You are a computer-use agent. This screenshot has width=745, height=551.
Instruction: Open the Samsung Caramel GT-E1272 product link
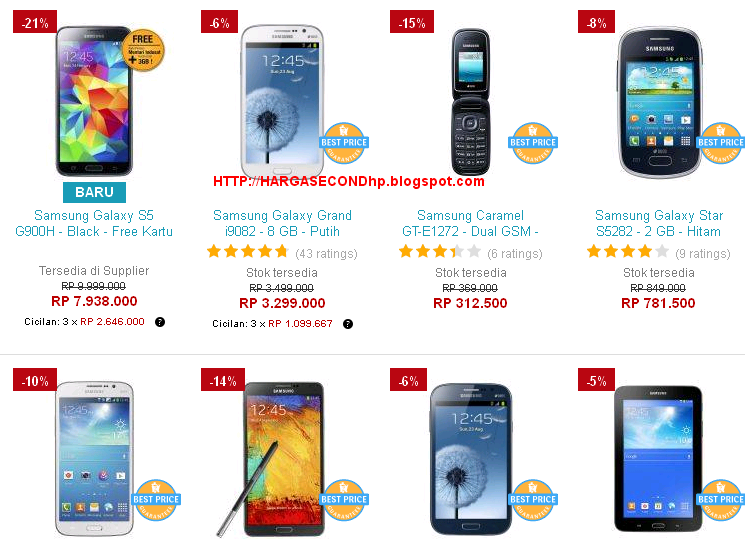[470, 223]
